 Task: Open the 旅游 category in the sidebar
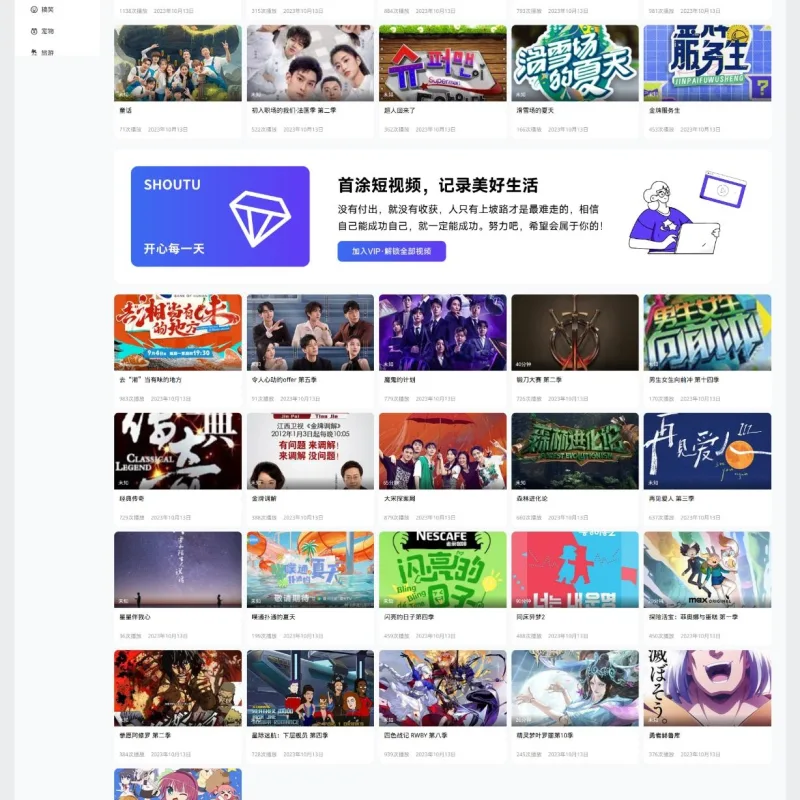pos(42,53)
